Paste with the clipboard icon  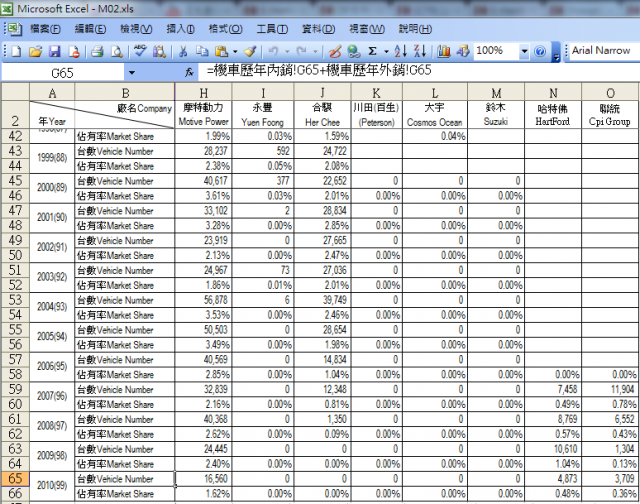(x=221, y=51)
